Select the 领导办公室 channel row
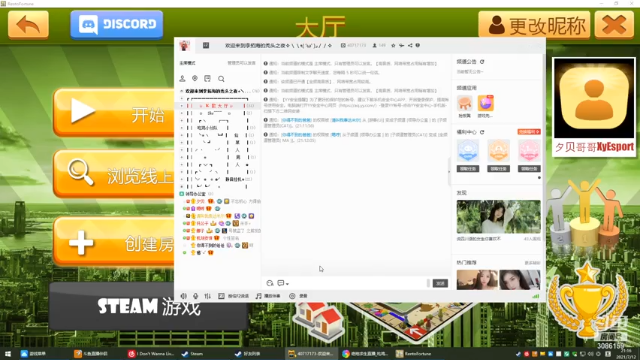Screen dimensions: 640x360 point(219,194)
